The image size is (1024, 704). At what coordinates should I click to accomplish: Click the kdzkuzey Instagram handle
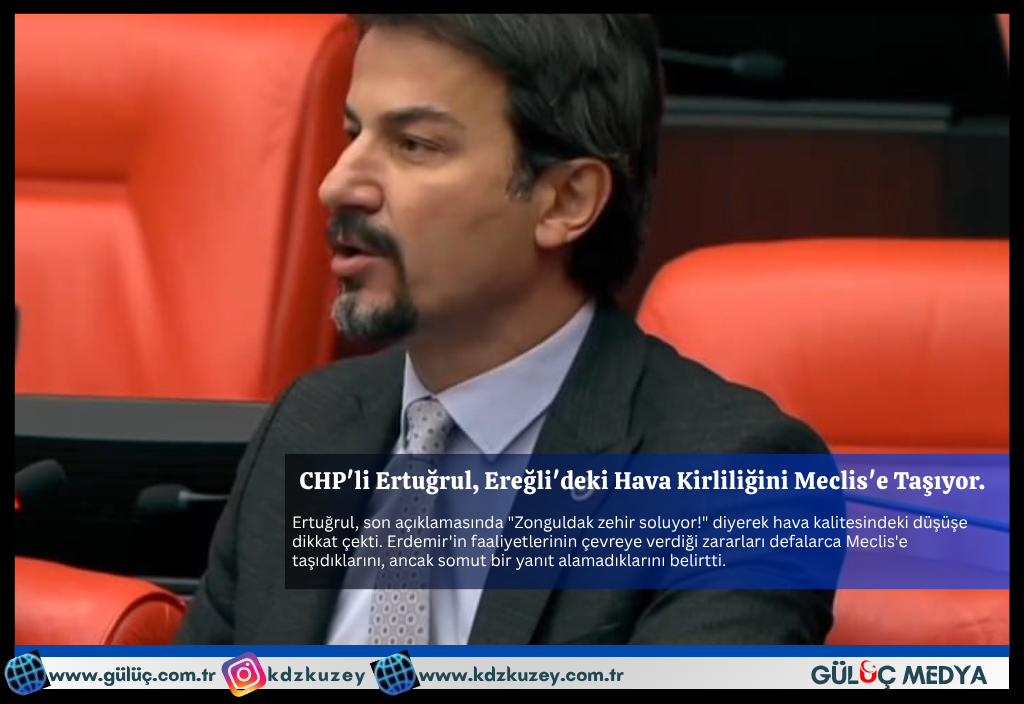(x=316, y=675)
